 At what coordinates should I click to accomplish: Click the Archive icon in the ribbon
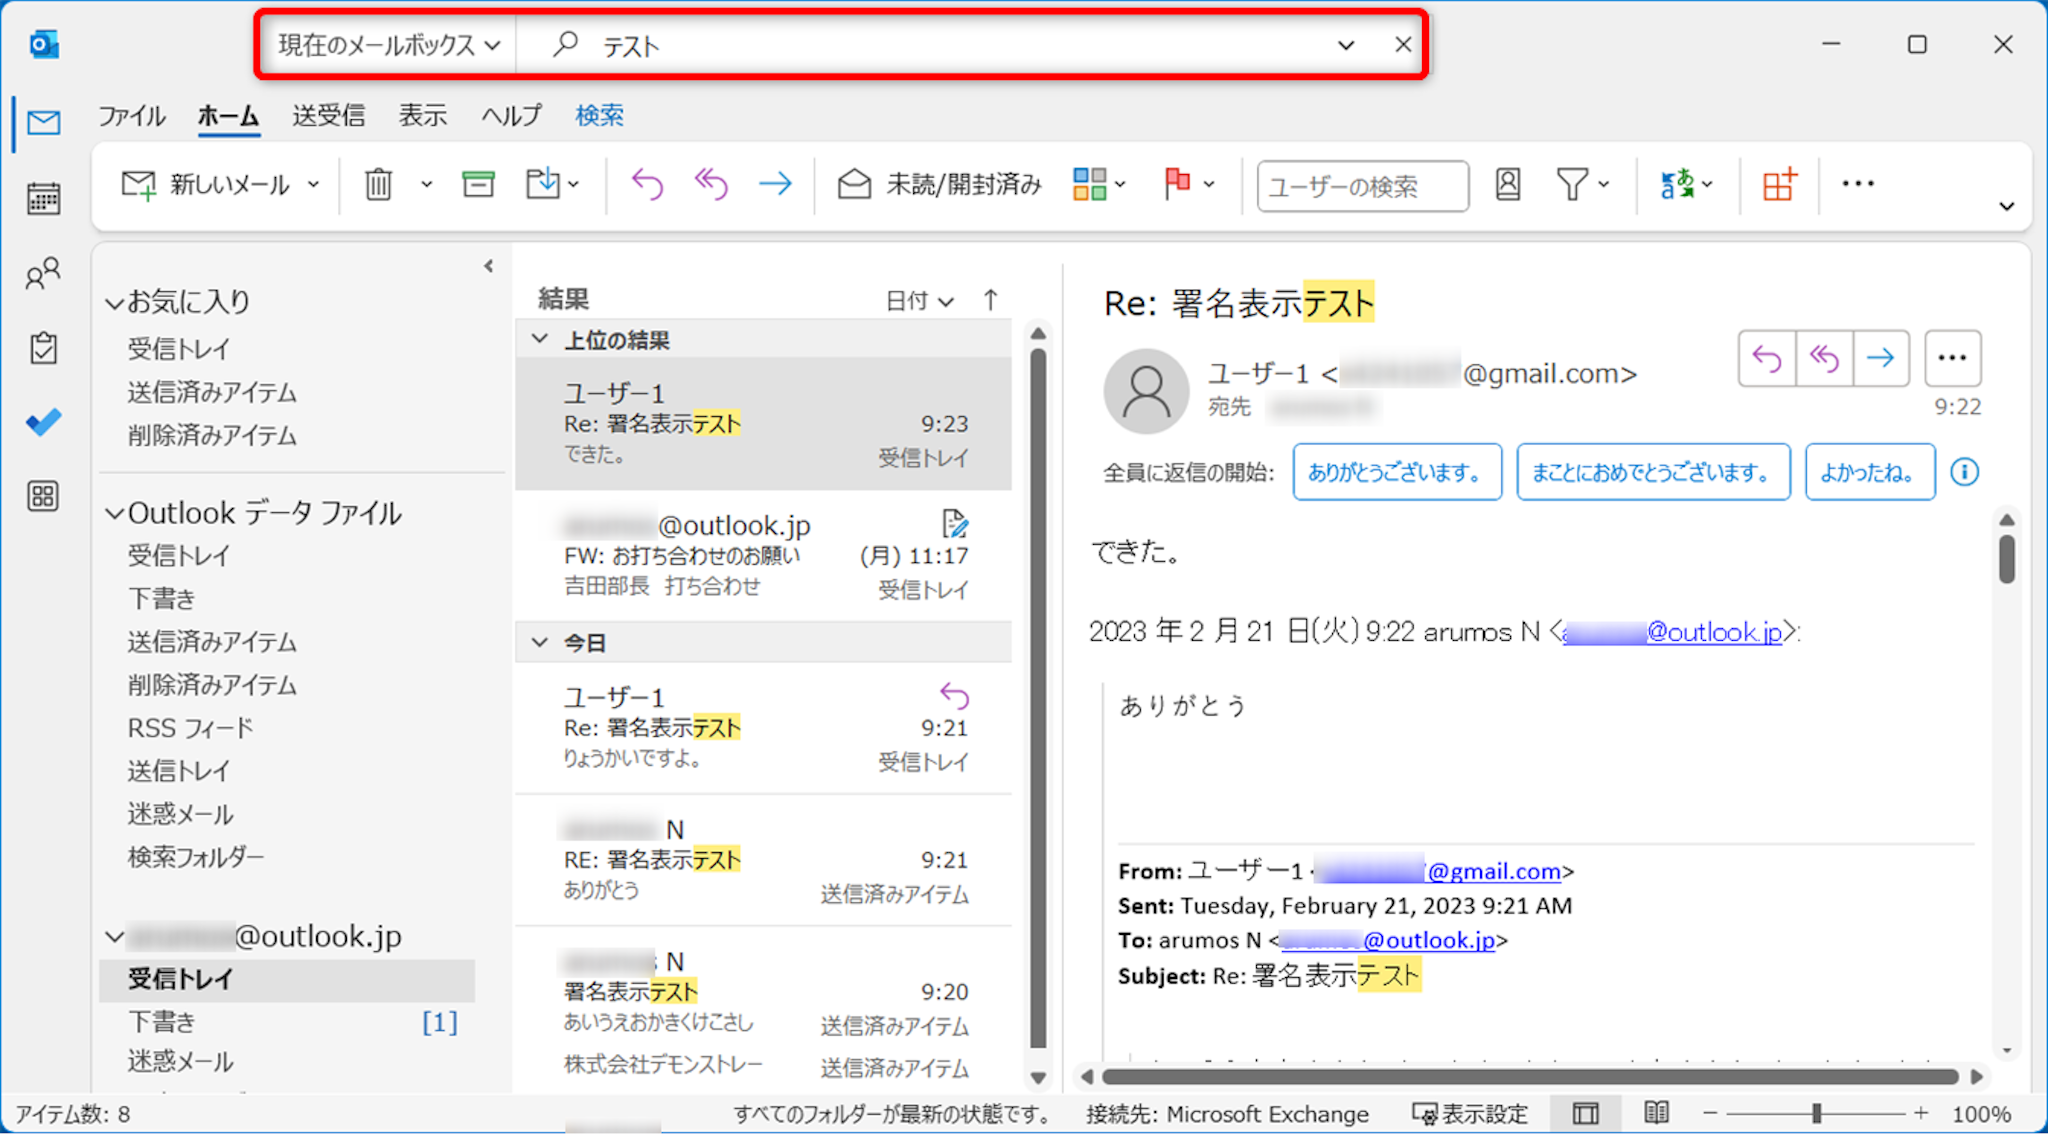478,185
